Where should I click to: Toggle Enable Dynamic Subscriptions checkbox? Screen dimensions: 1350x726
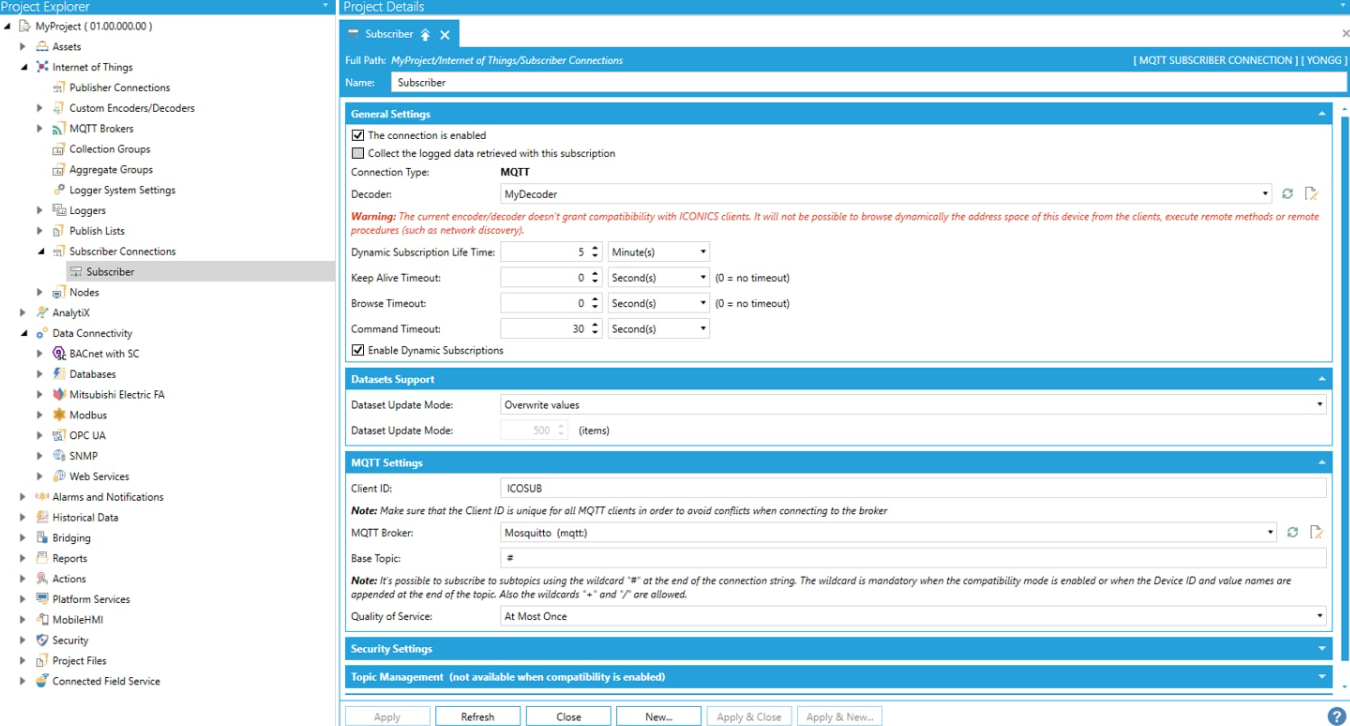click(x=358, y=351)
